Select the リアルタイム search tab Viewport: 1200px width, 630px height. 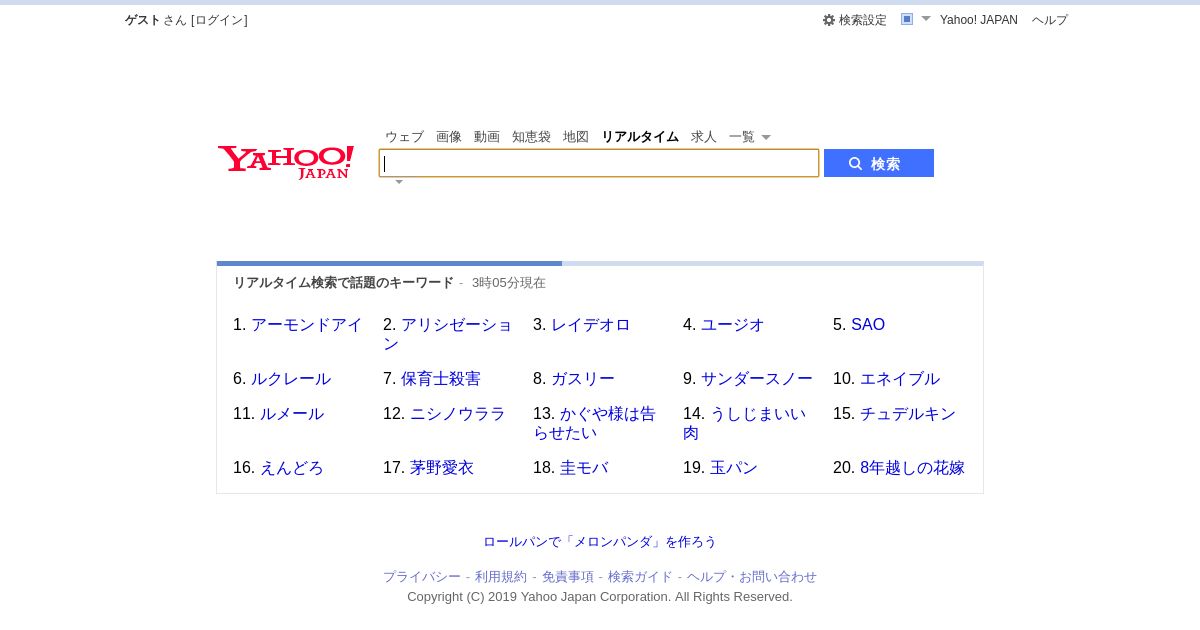pyautogui.click(x=640, y=137)
